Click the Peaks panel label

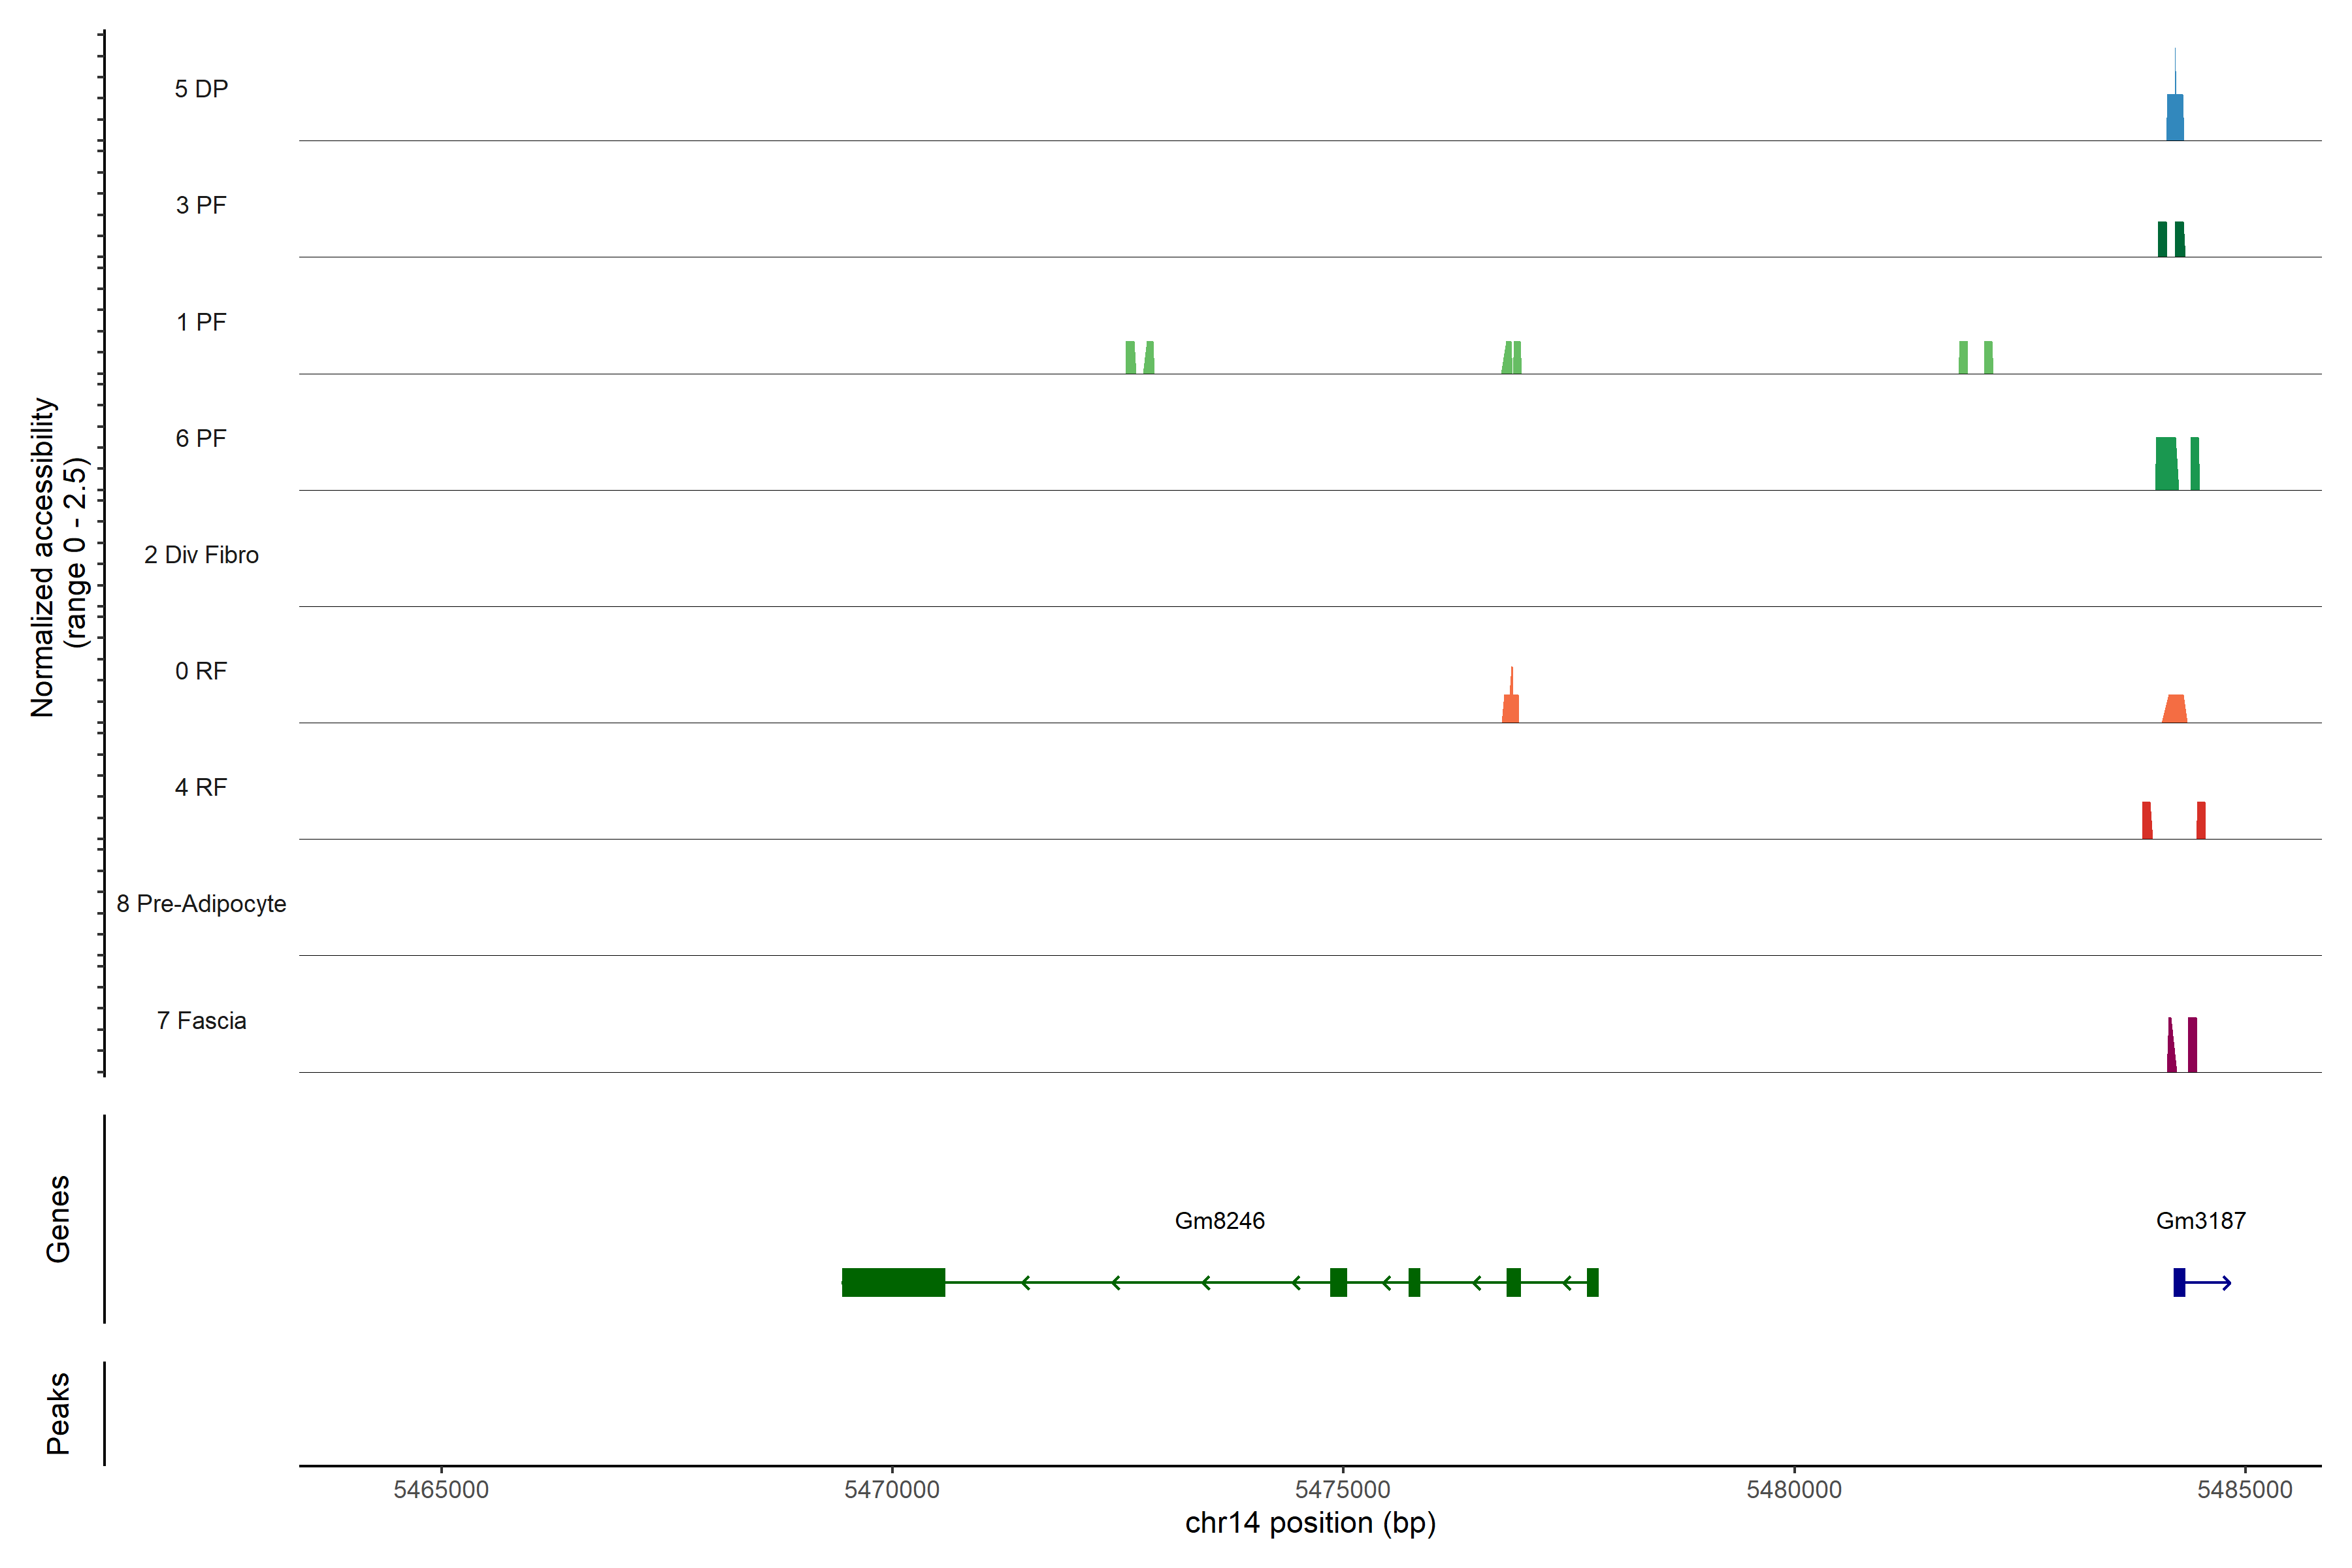pos(58,1413)
